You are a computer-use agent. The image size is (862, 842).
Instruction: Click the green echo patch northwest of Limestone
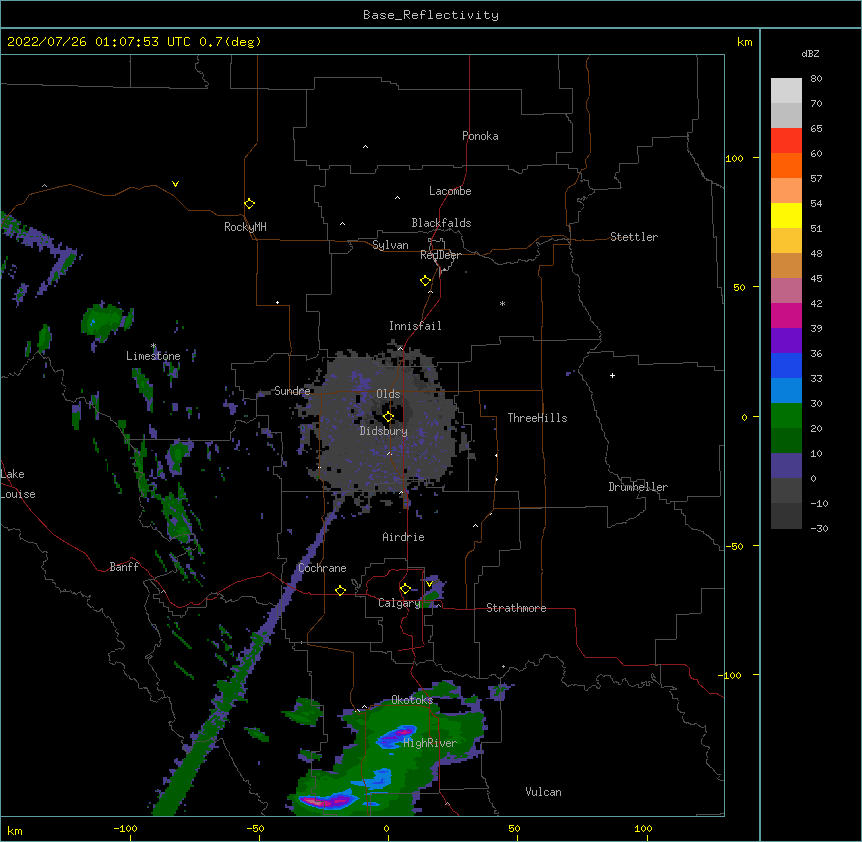[x=103, y=320]
